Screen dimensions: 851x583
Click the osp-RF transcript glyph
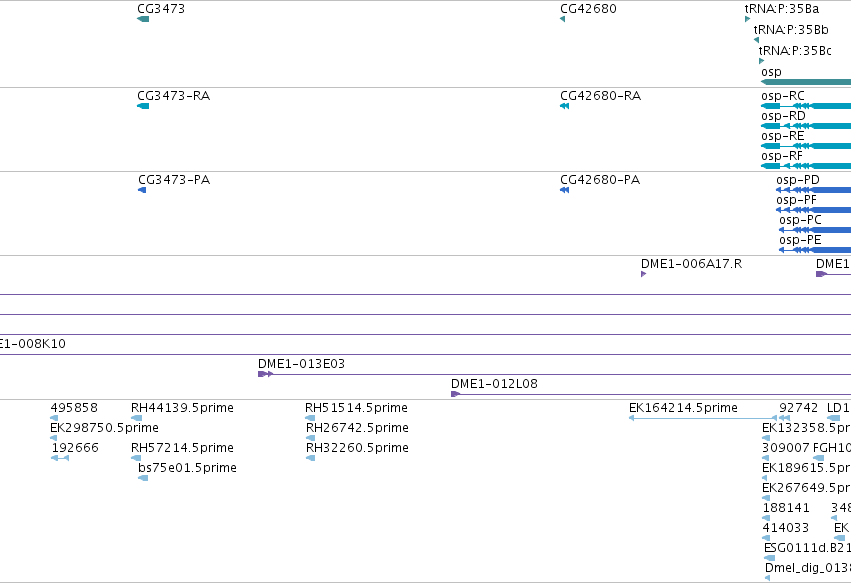point(806,166)
